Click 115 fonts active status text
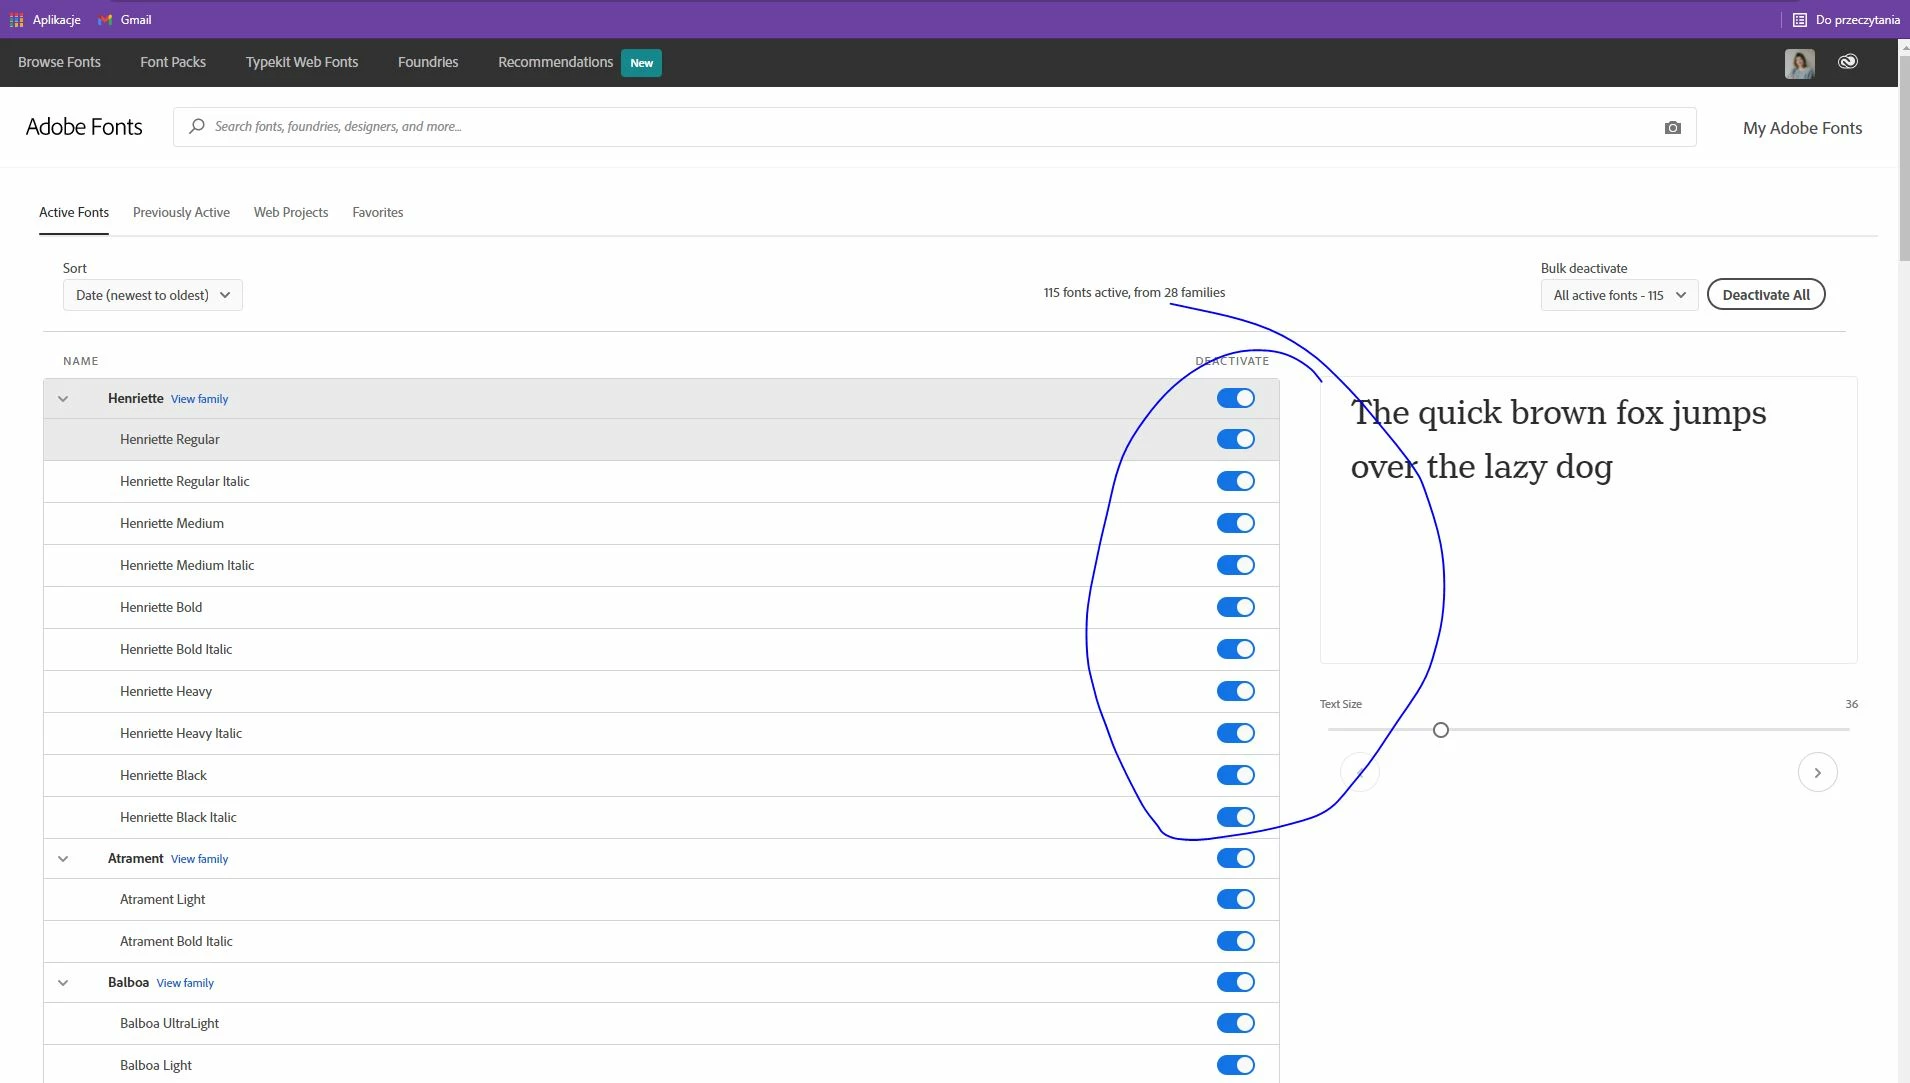The width and height of the screenshot is (1910, 1083). [x=1134, y=292]
